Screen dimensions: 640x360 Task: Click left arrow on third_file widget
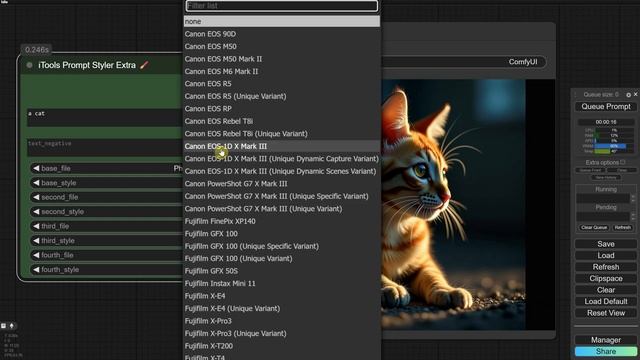[x=36, y=226]
